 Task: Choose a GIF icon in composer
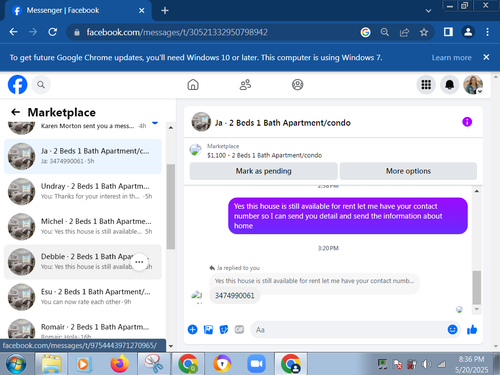pyautogui.click(x=239, y=330)
